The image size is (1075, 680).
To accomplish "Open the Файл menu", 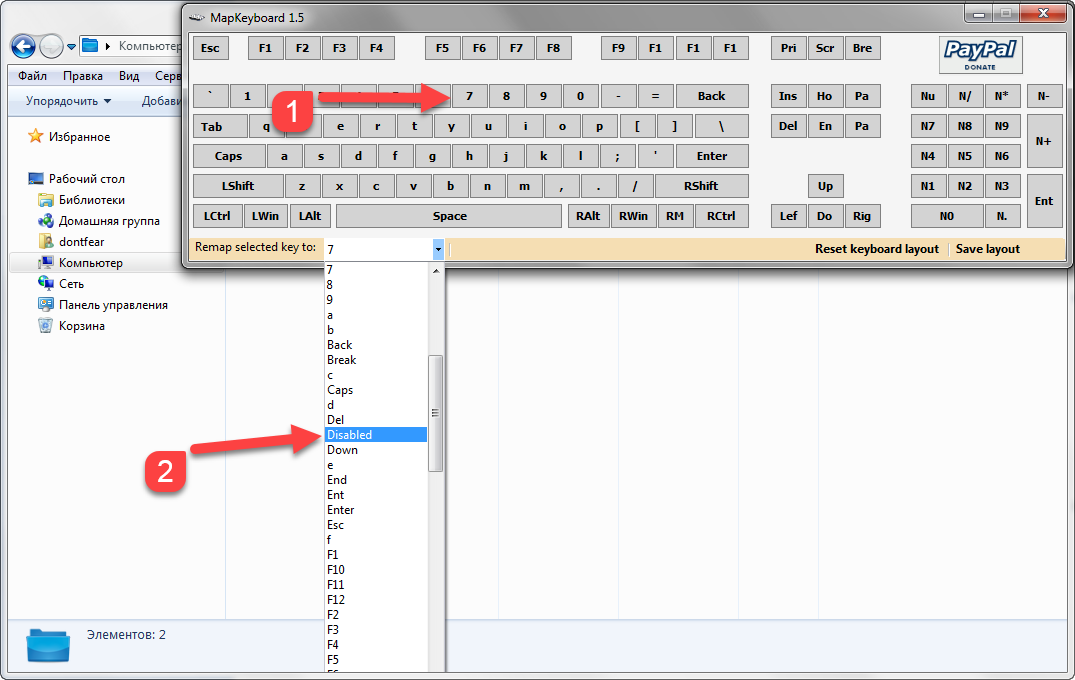I will point(32,76).
